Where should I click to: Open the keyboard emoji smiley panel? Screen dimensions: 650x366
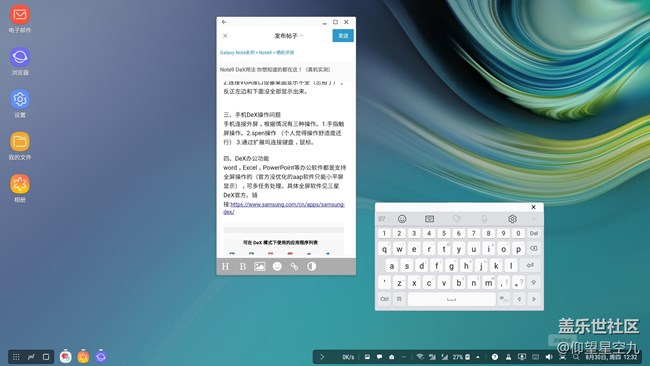click(x=402, y=218)
